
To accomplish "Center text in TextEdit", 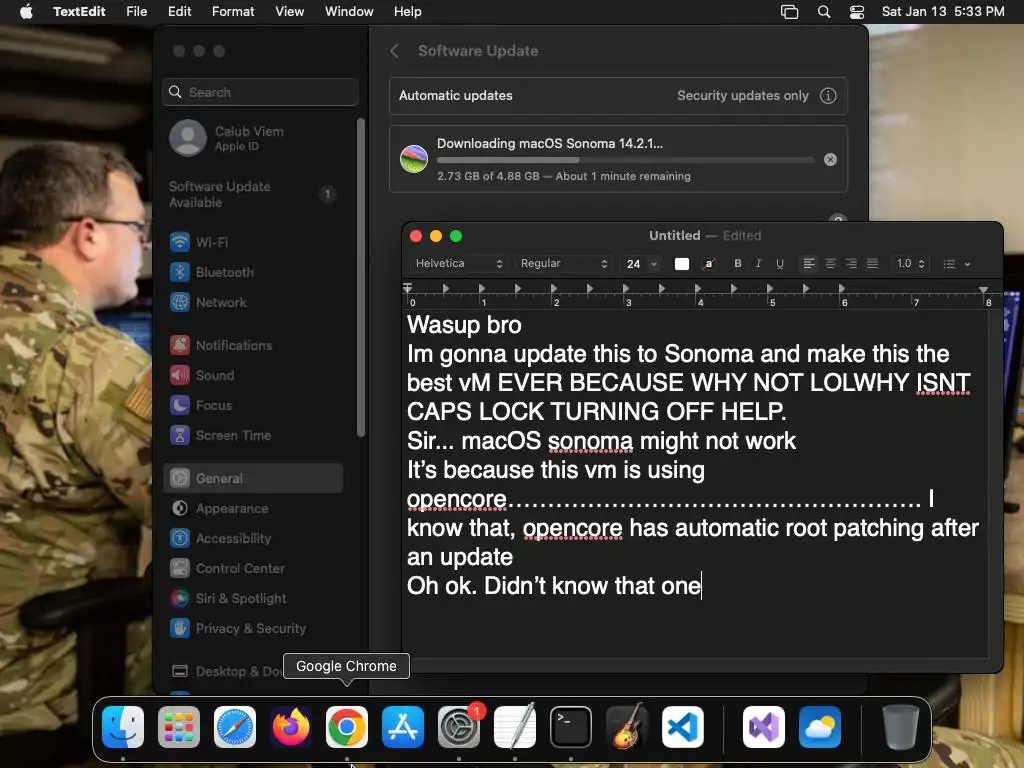I will (x=831, y=263).
